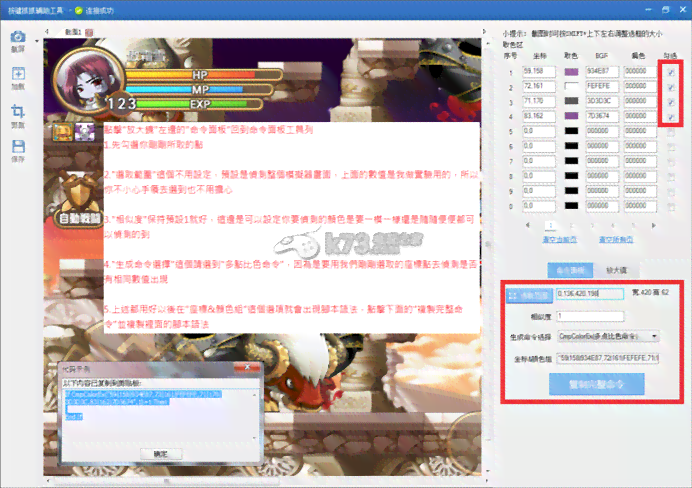Click coordinate field showing 72,161

[538, 86]
